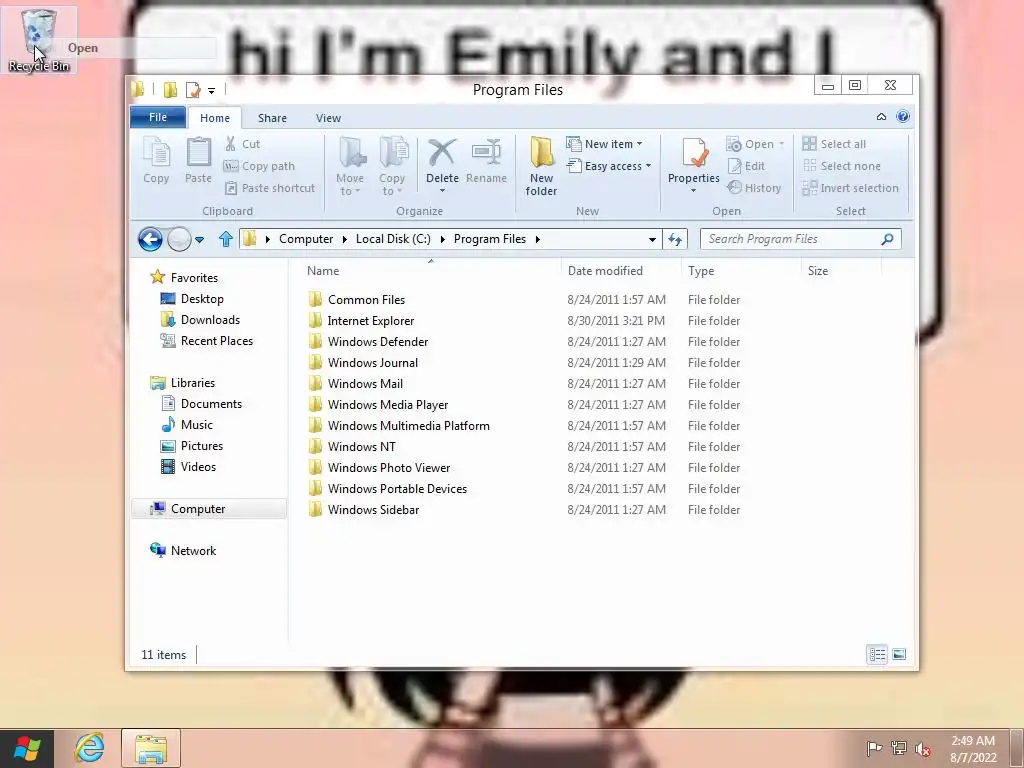1024x768 pixels.
Task: Open Downloads in Favorites pane
Action: point(210,320)
